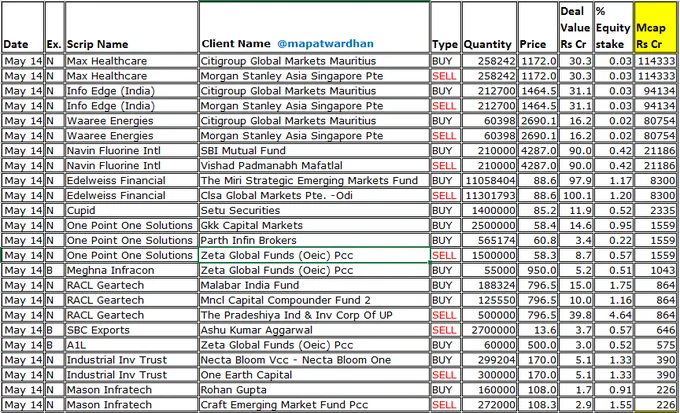
Task: Click quantity value 11058404
Action: (x=490, y=180)
